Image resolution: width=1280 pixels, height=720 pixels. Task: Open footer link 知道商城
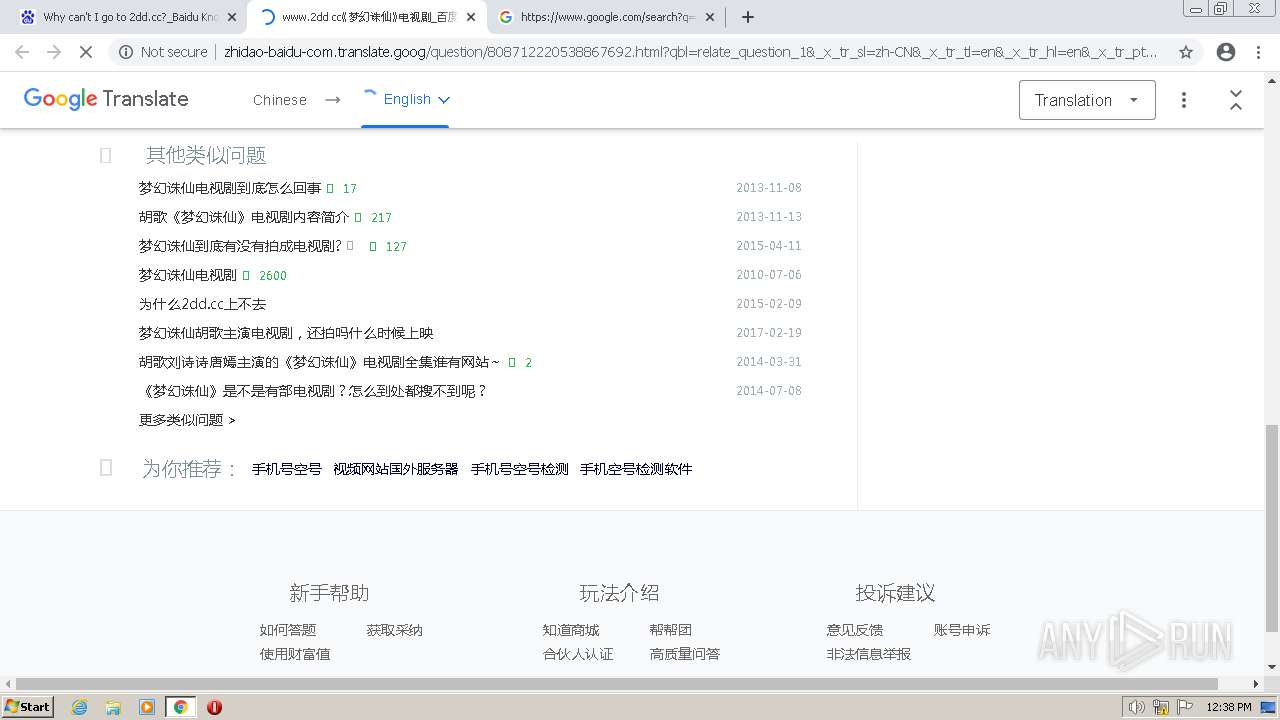(571, 630)
